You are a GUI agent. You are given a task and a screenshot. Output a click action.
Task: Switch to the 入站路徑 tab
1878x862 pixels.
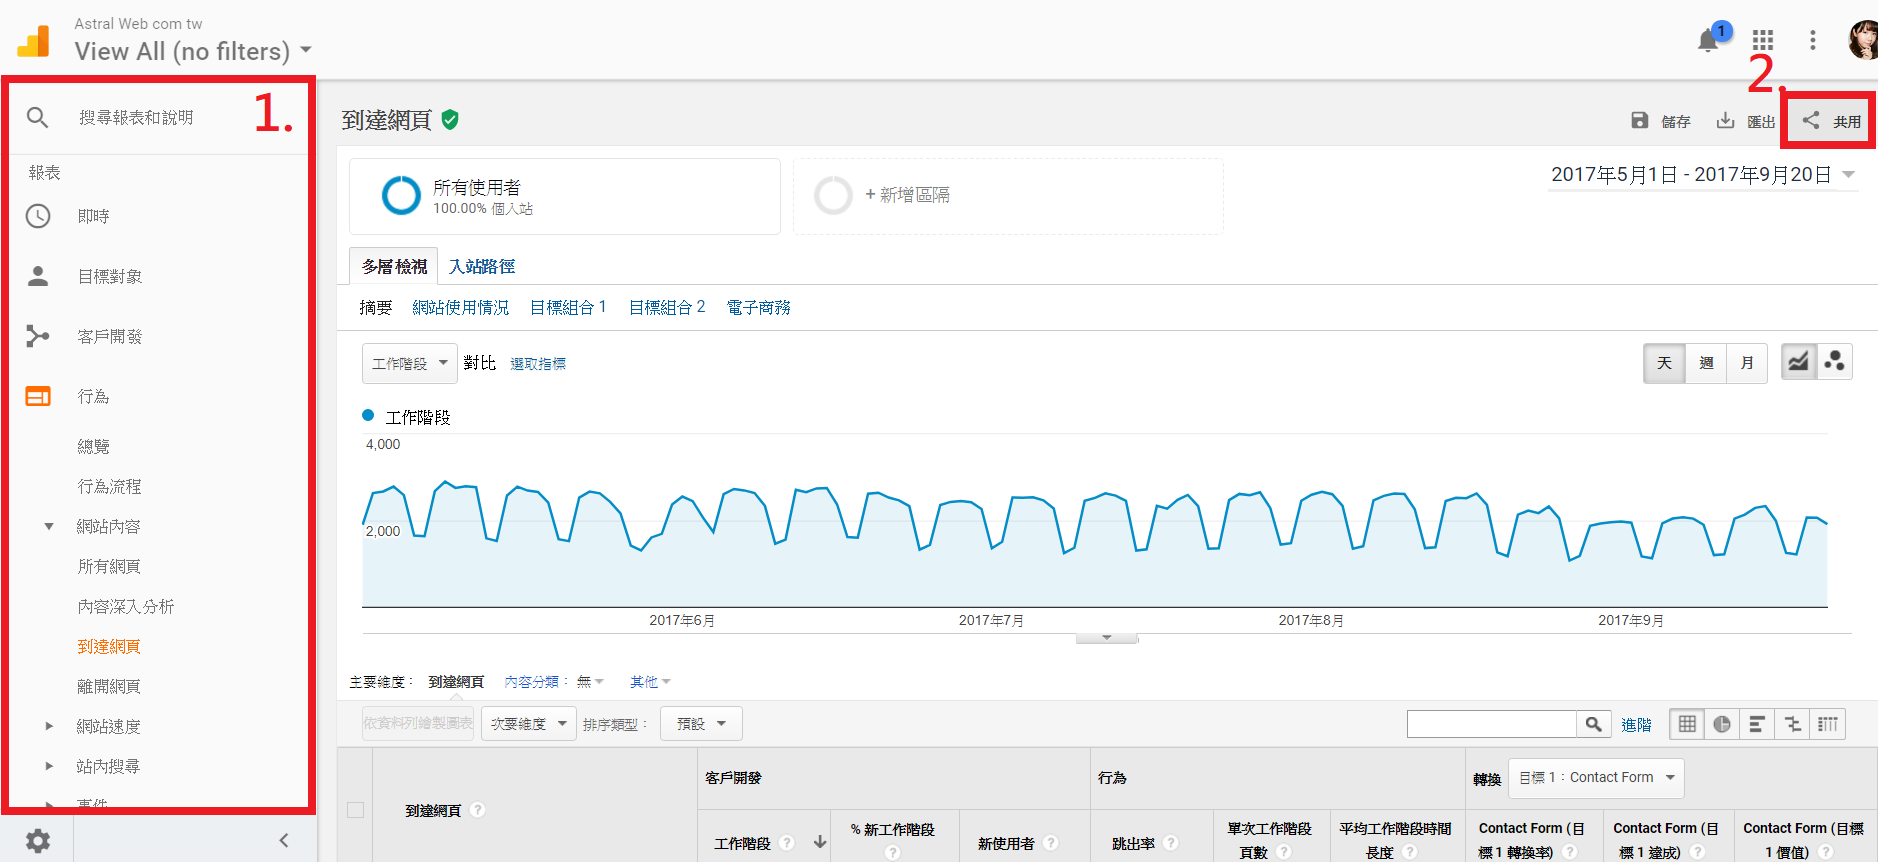[482, 266]
